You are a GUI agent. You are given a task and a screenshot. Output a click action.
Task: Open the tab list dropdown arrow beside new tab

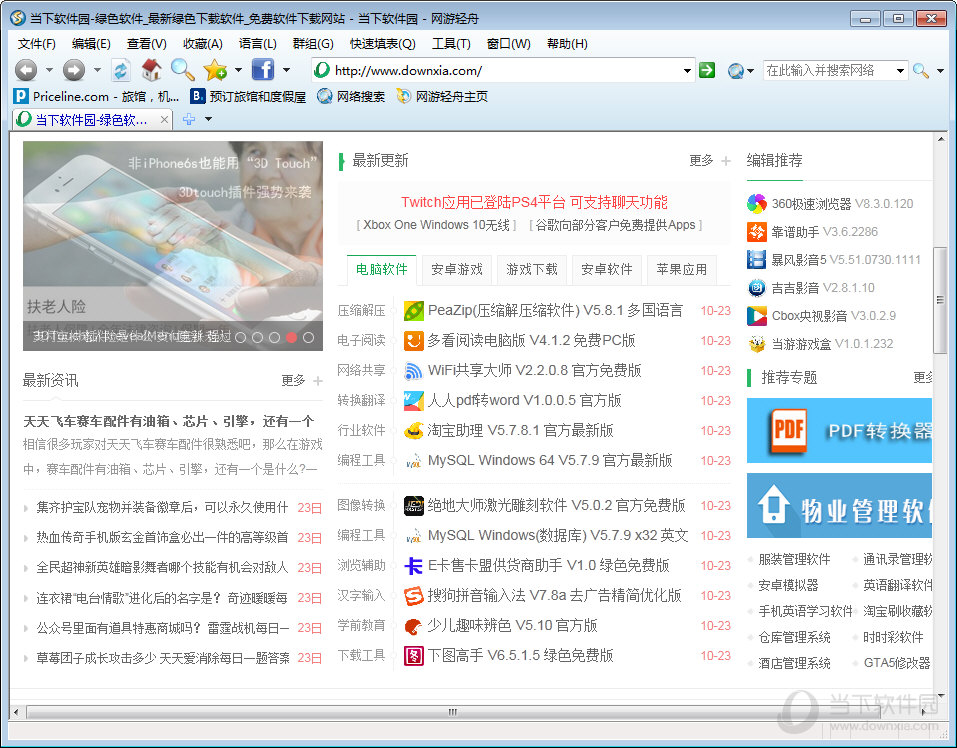click(208, 119)
